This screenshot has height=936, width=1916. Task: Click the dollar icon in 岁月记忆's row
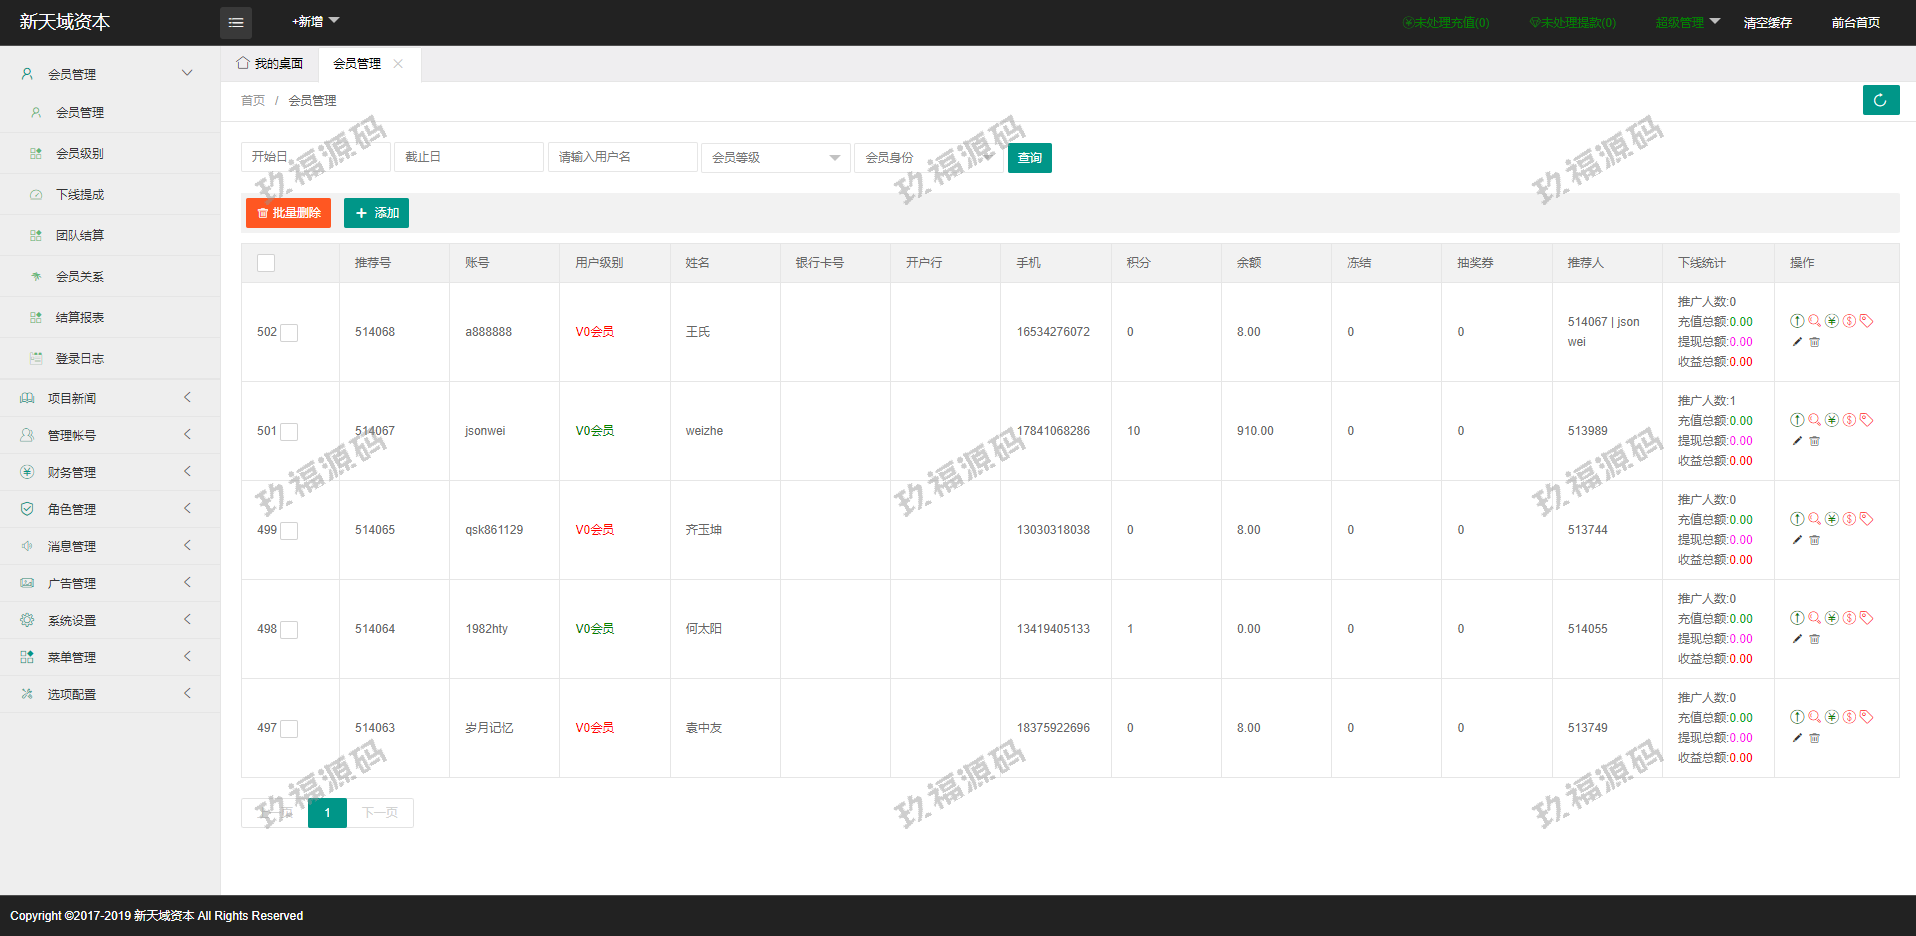pyautogui.click(x=1849, y=717)
